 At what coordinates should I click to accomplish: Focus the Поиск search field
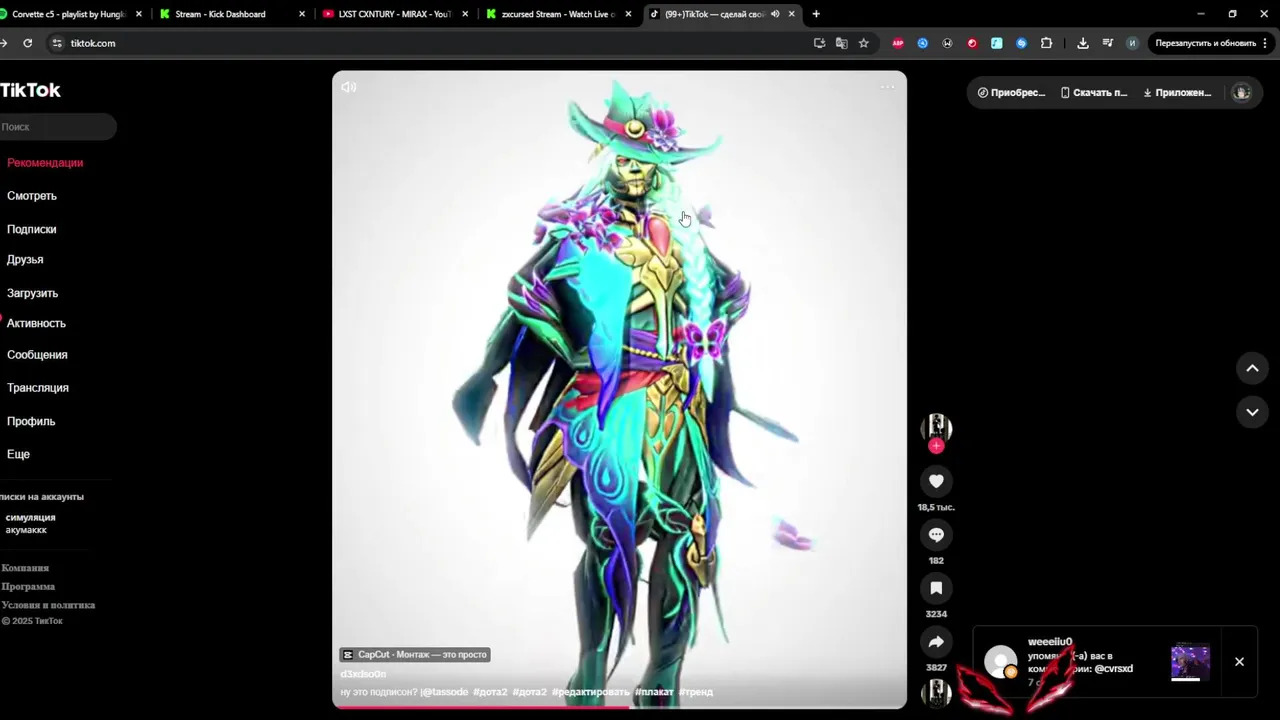(x=57, y=127)
